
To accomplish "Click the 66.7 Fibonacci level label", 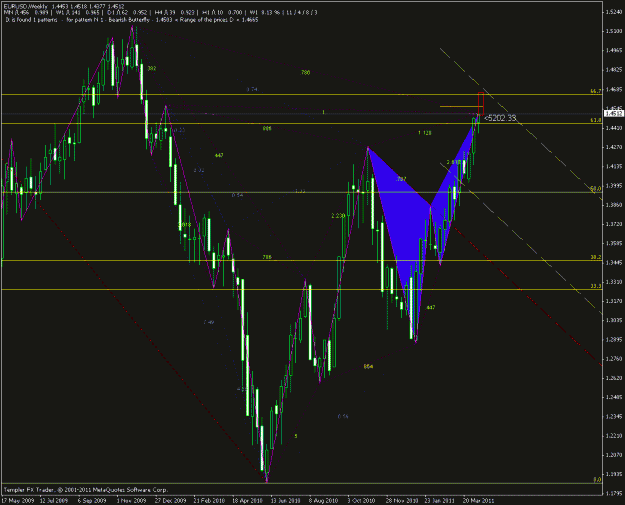I will (596, 91).
